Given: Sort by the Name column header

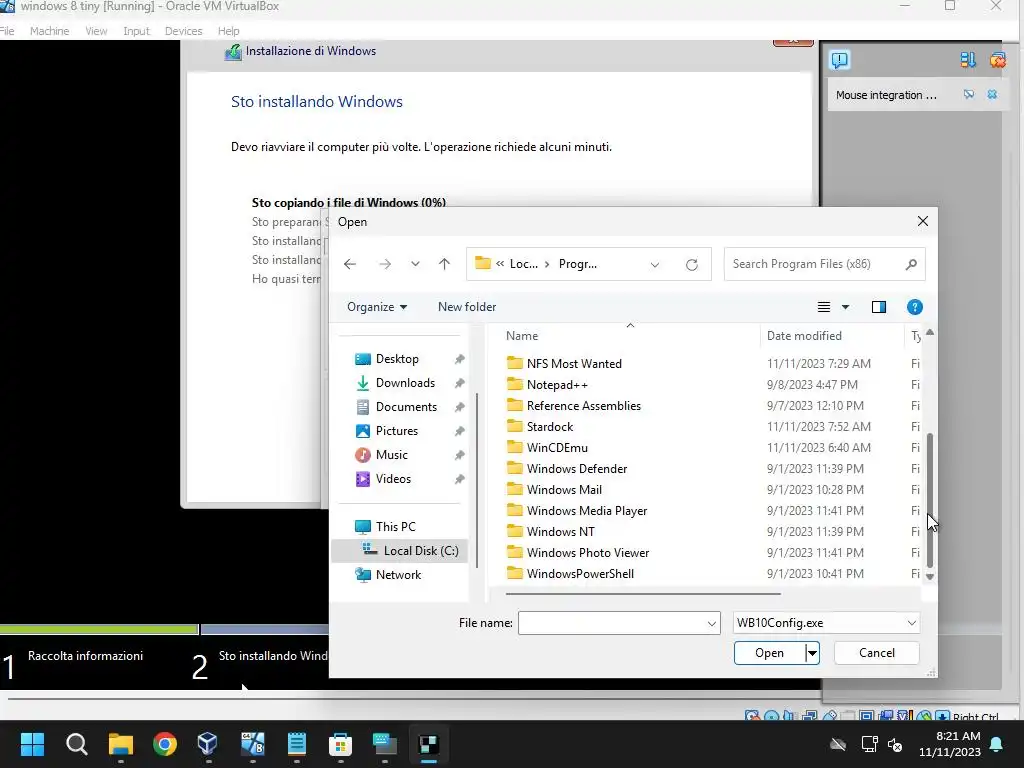Looking at the screenshot, I should click(x=522, y=336).
